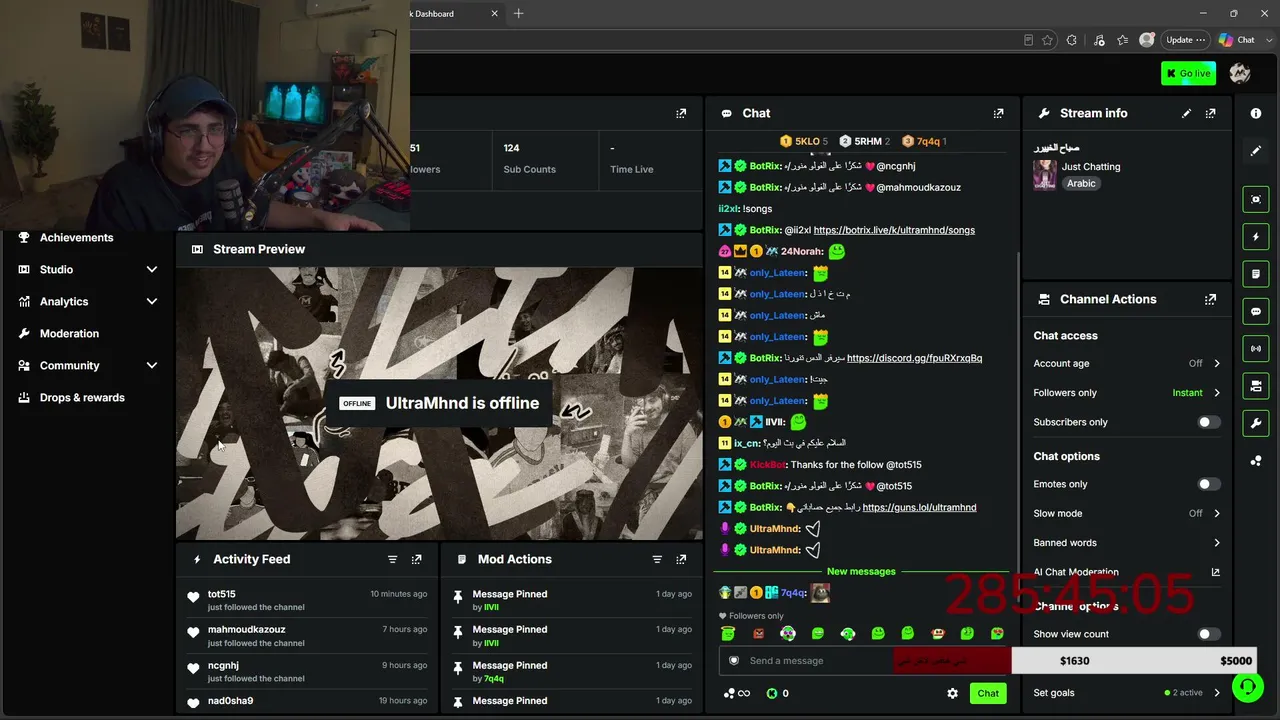The width and height of the screenshot is (1280, 720).
Task: Click the Stream Preview offline image
Action: coord(439,404)
